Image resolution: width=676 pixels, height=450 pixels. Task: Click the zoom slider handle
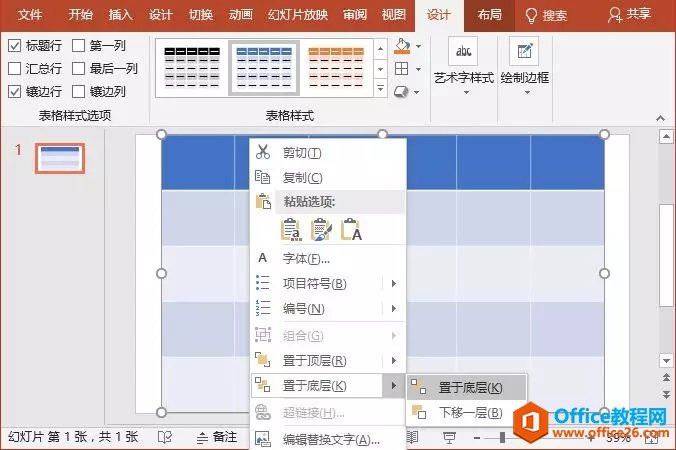(x=502, y=438)
